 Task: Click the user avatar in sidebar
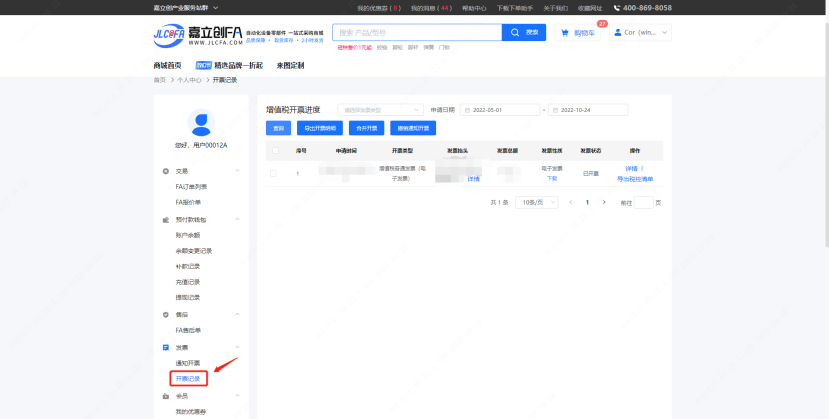(201, 122)
